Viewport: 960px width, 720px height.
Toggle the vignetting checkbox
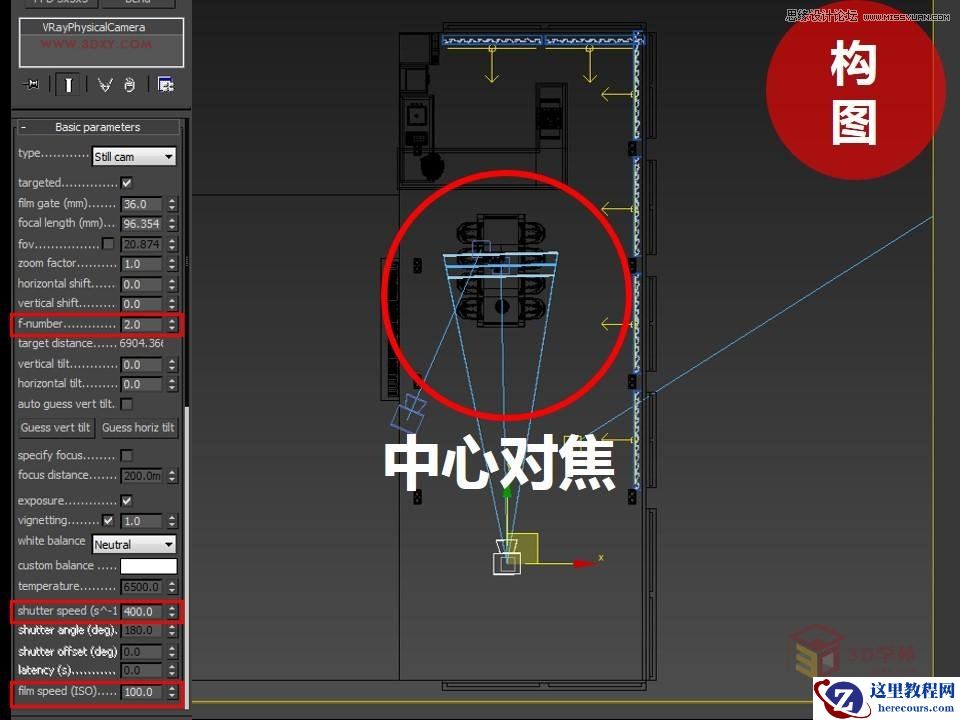pos(108,520)
